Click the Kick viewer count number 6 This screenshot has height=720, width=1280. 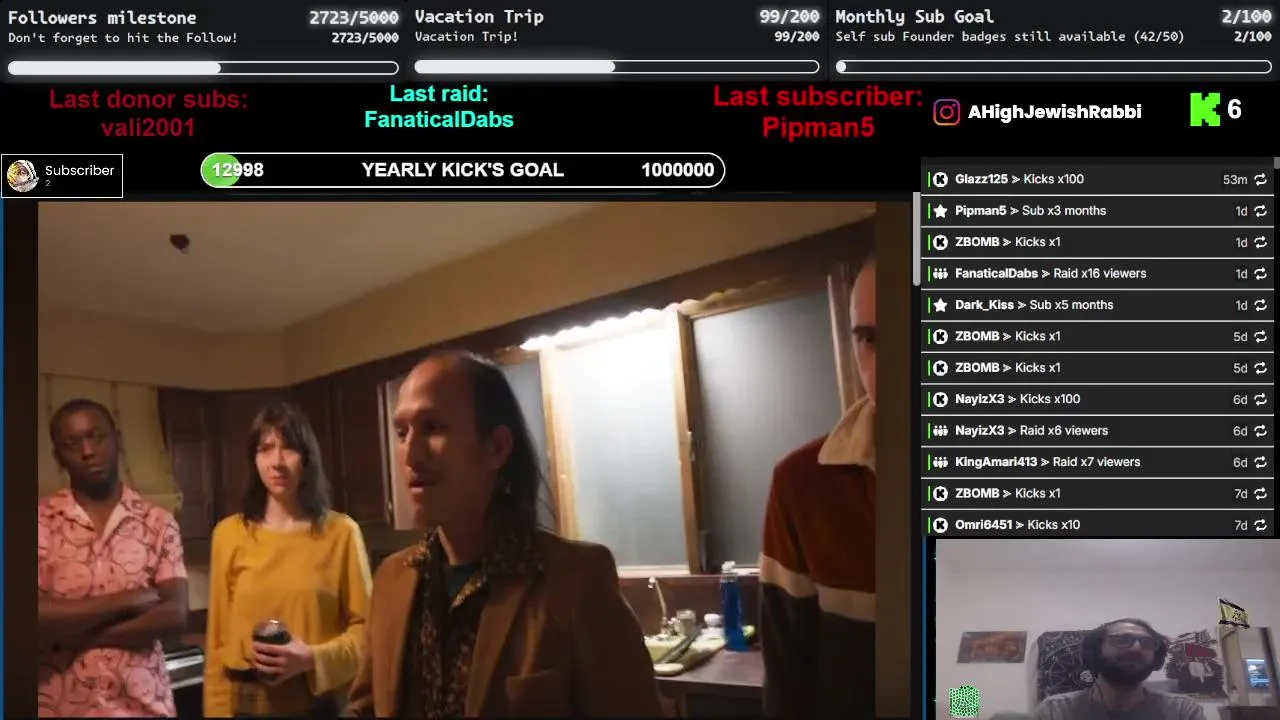(x=1234, y=110)
